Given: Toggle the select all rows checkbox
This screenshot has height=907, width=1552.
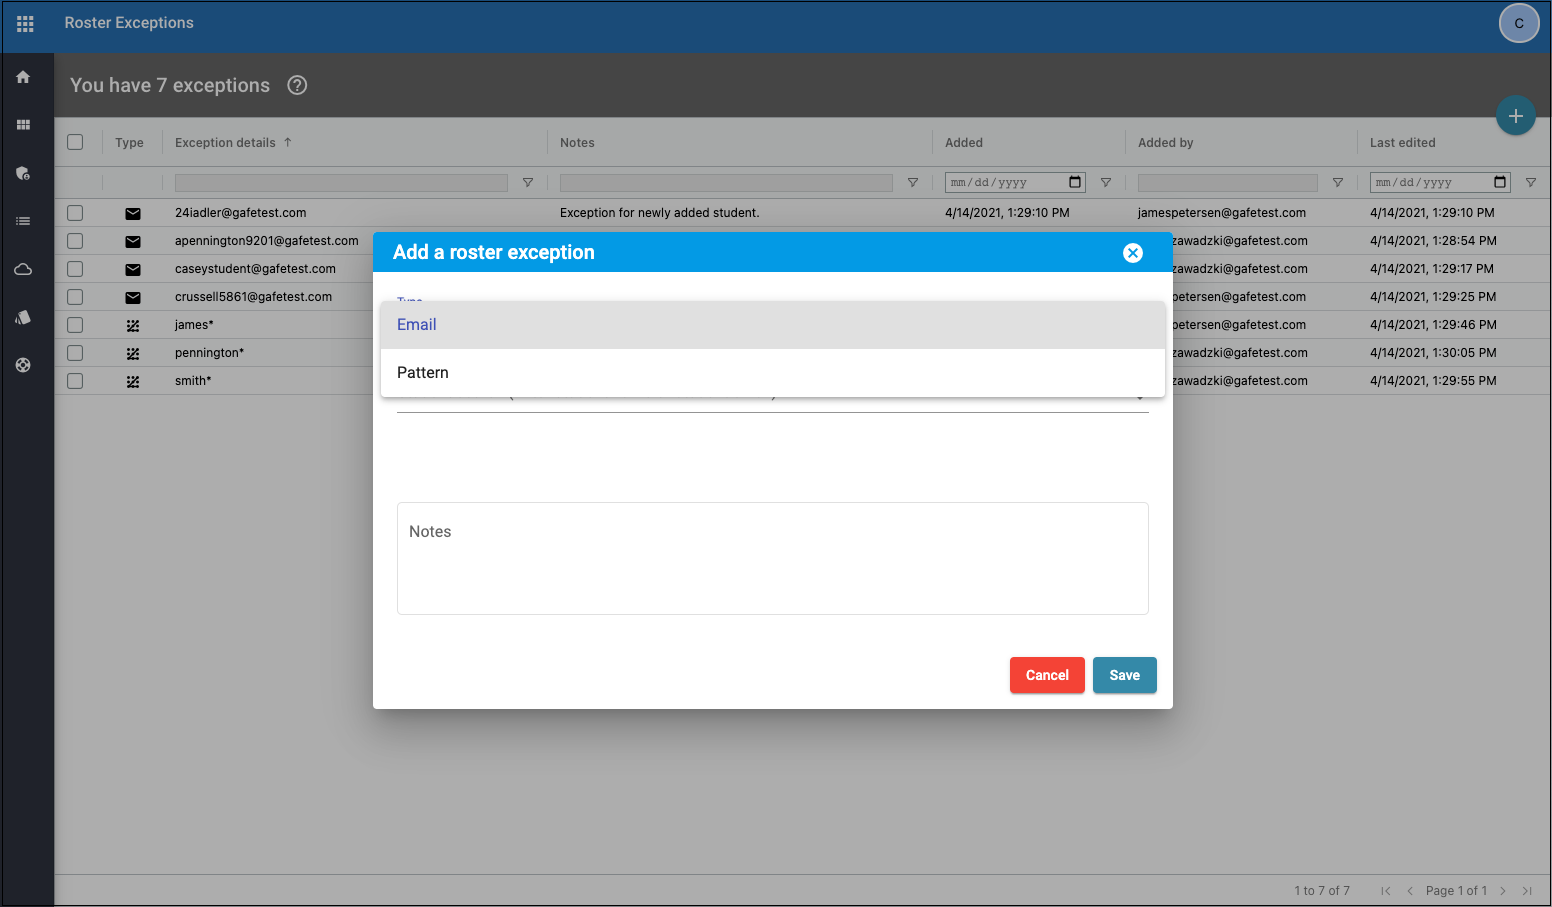Looking at the screenshot, I should tap(75, 142).
